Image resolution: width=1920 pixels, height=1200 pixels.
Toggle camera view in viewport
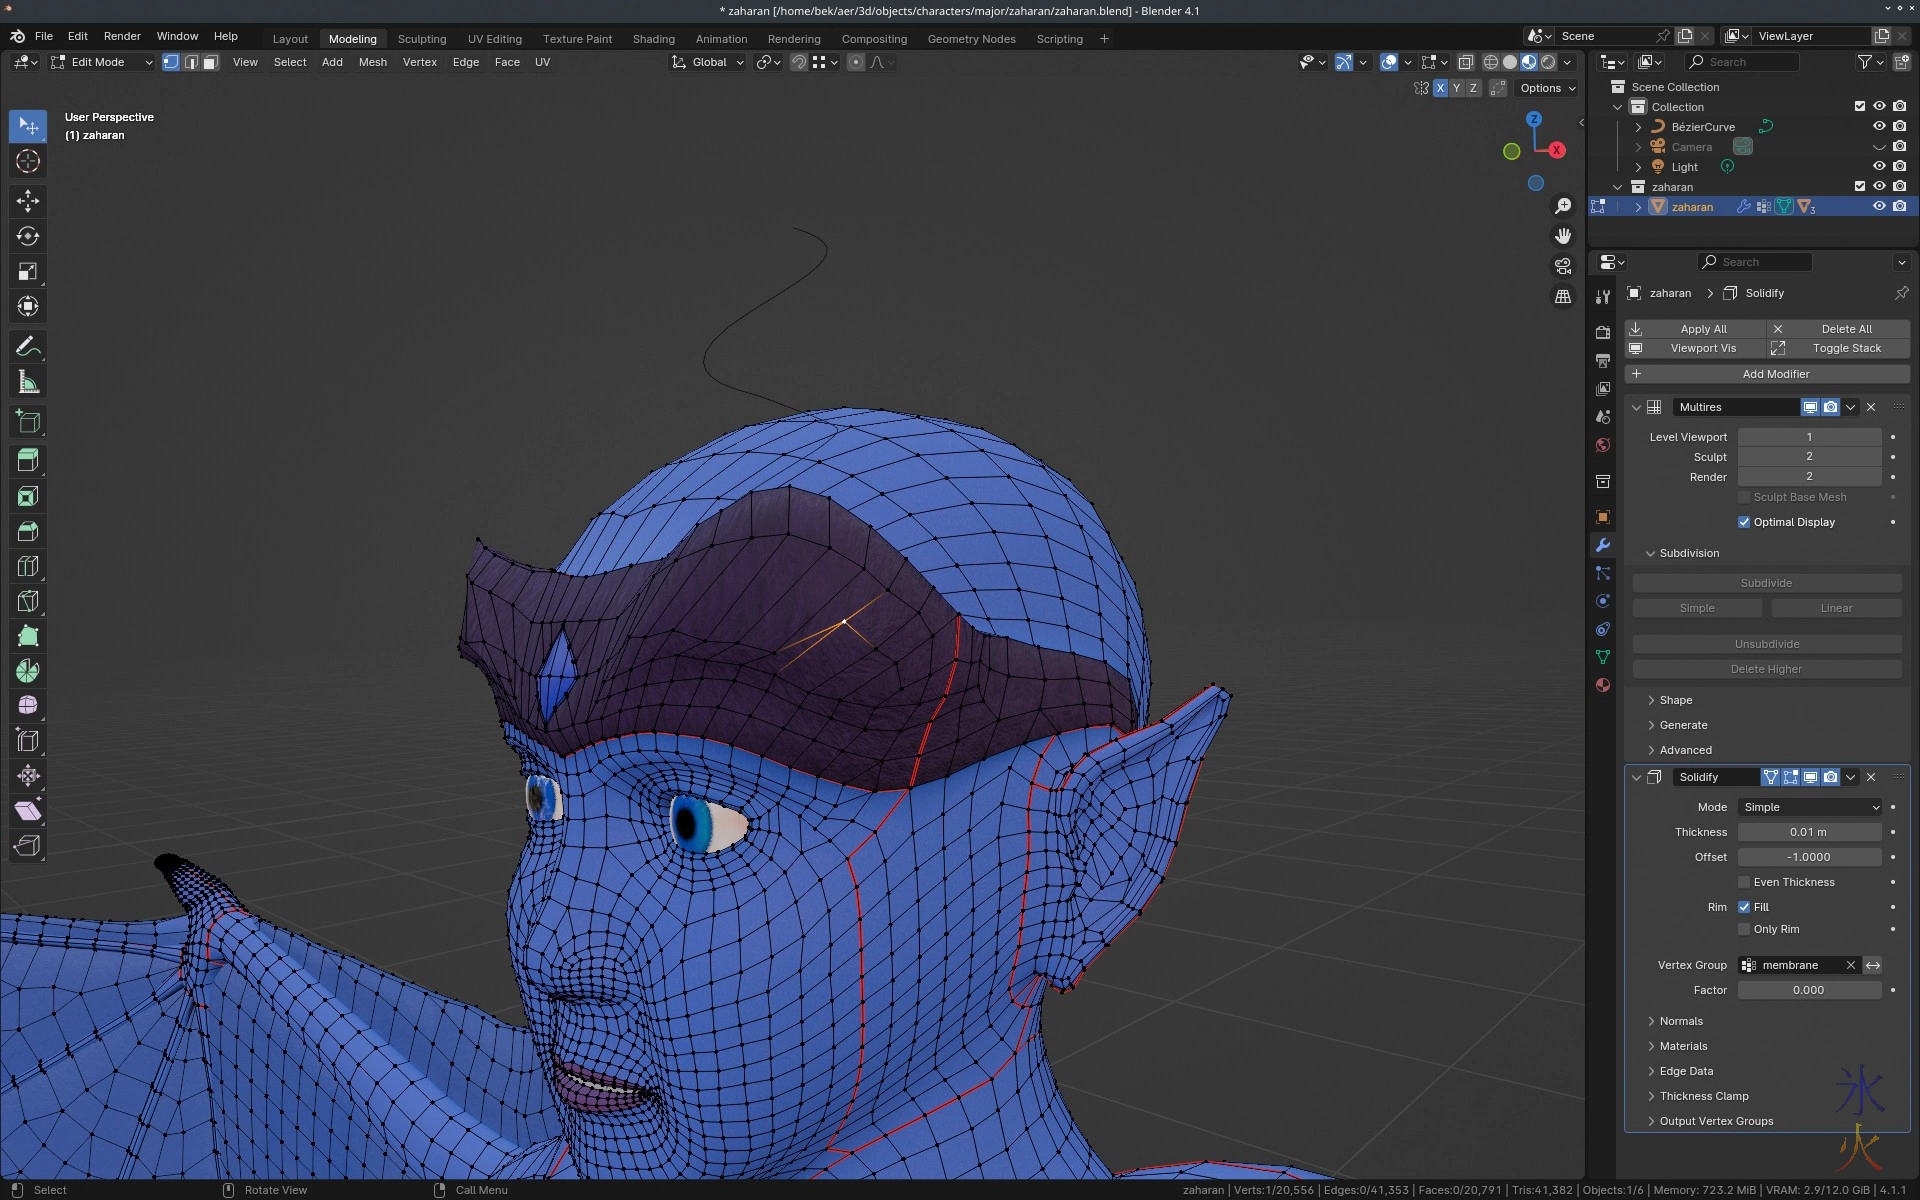pos(1563,266)
